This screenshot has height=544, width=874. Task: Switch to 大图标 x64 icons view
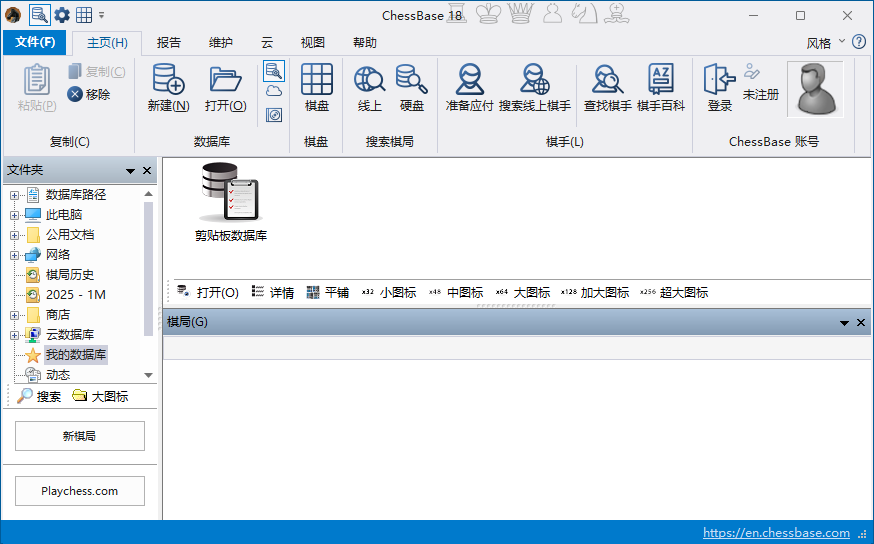click(x=523, y=293)
